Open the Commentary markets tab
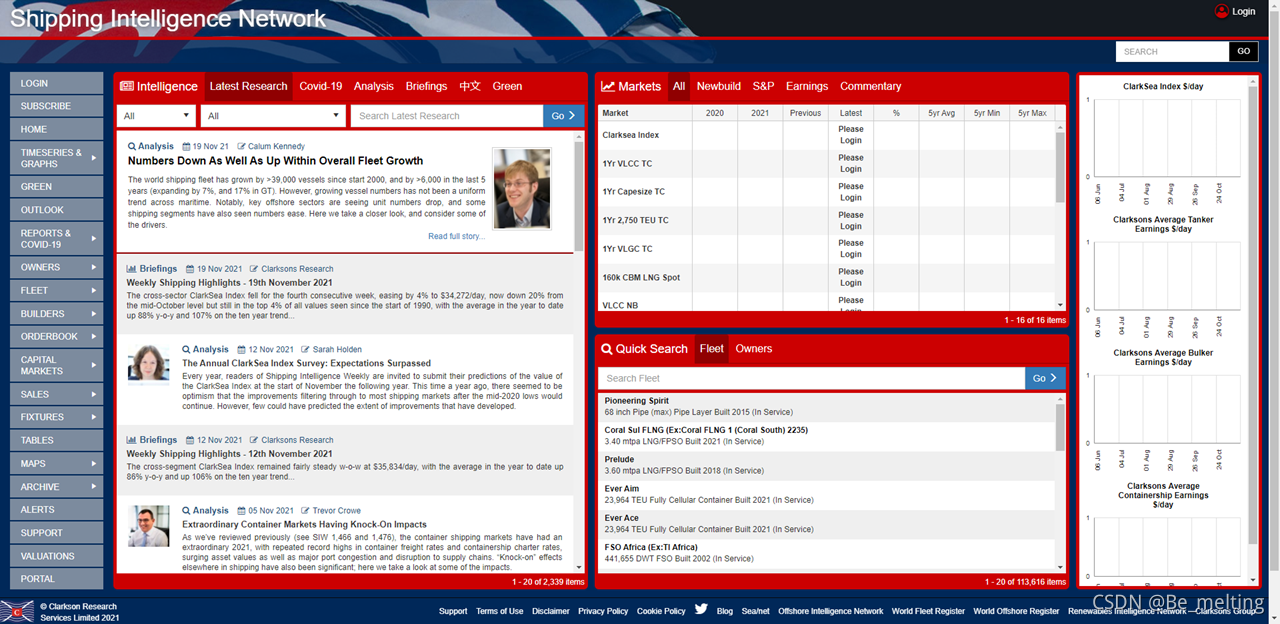 [870, 86]
